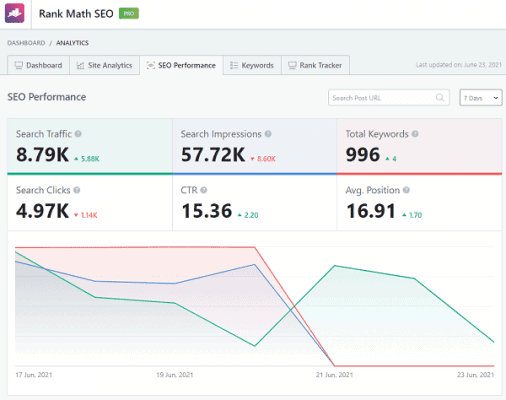This screenshot has height=400, width=506.
Task: Click the Search Traffic help icon
Action: 78,134
